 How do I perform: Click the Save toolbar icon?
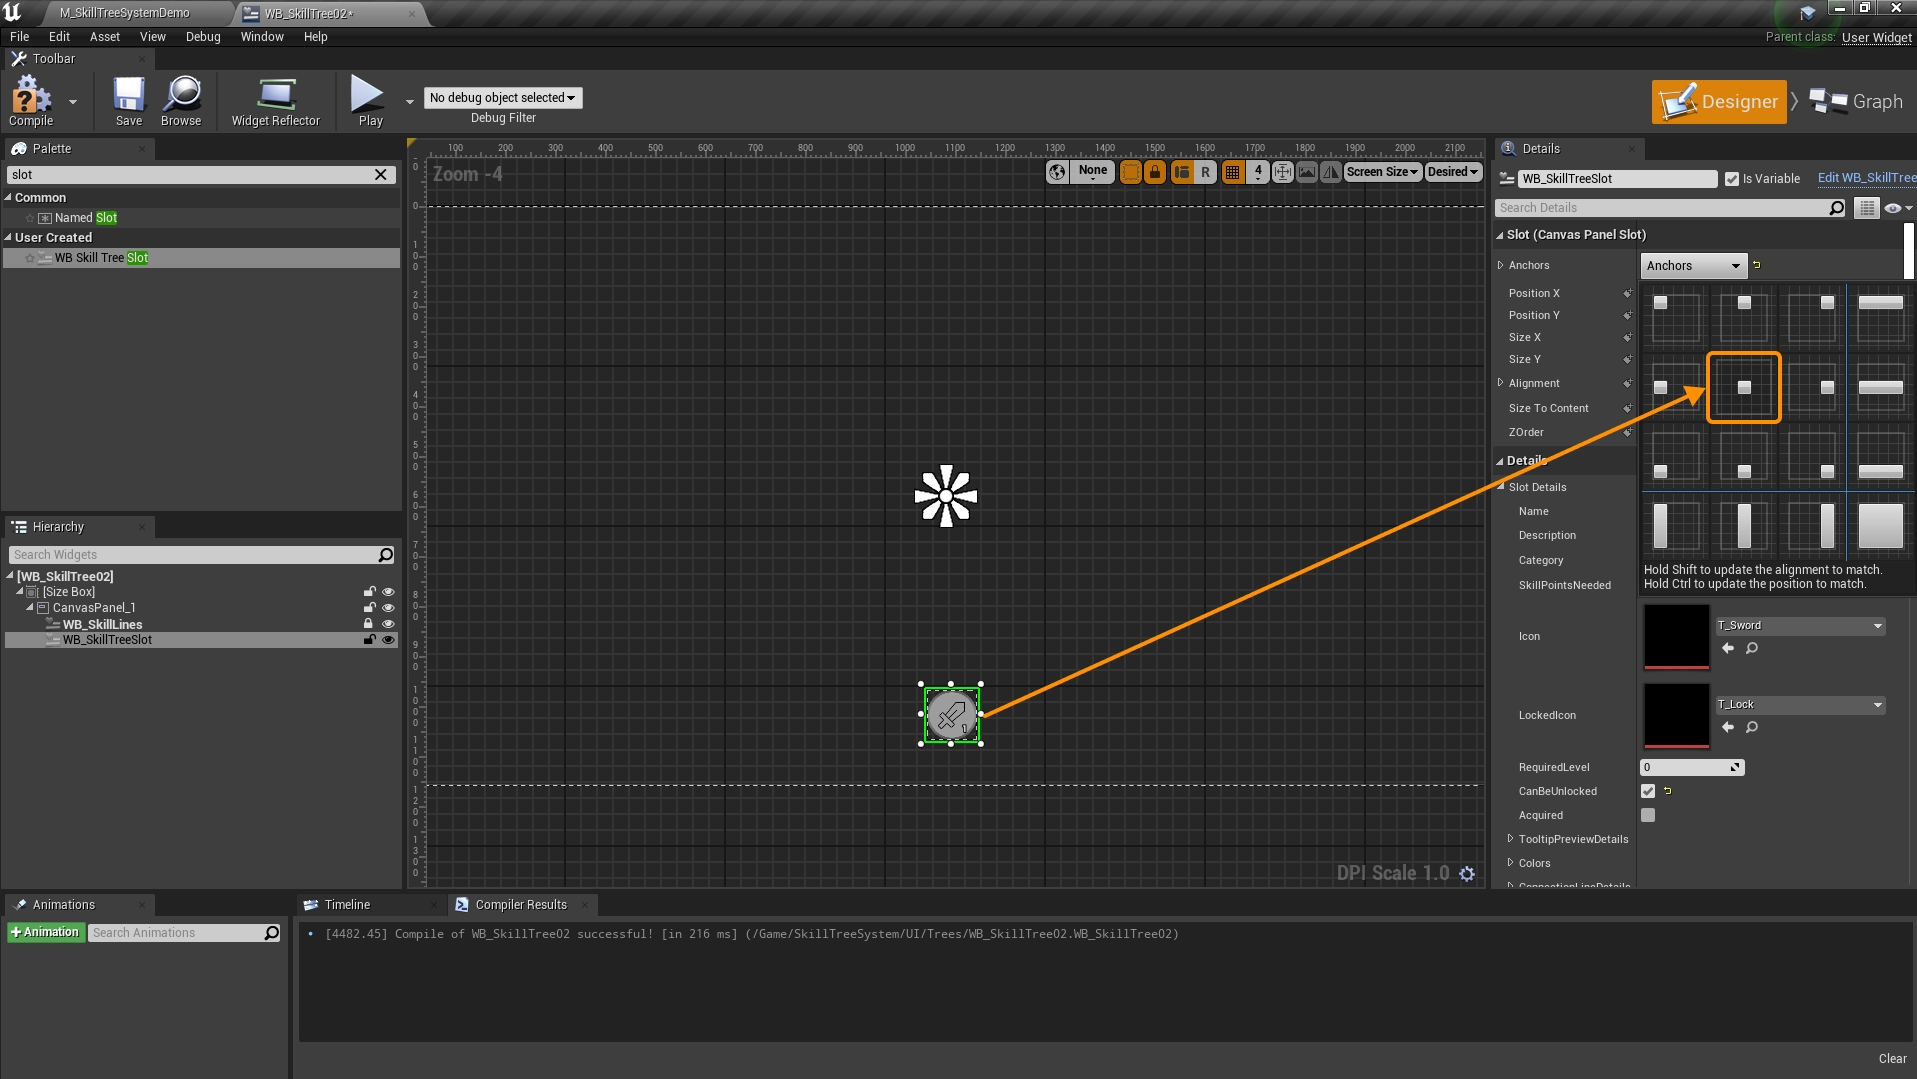128,100
